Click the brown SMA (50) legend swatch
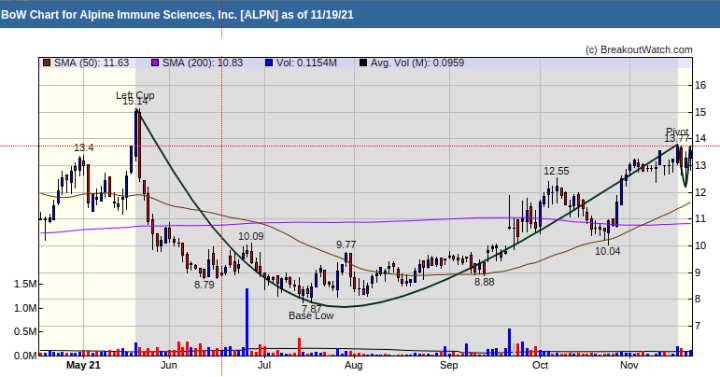Screen dimensions: 720x377 point(46,63)
